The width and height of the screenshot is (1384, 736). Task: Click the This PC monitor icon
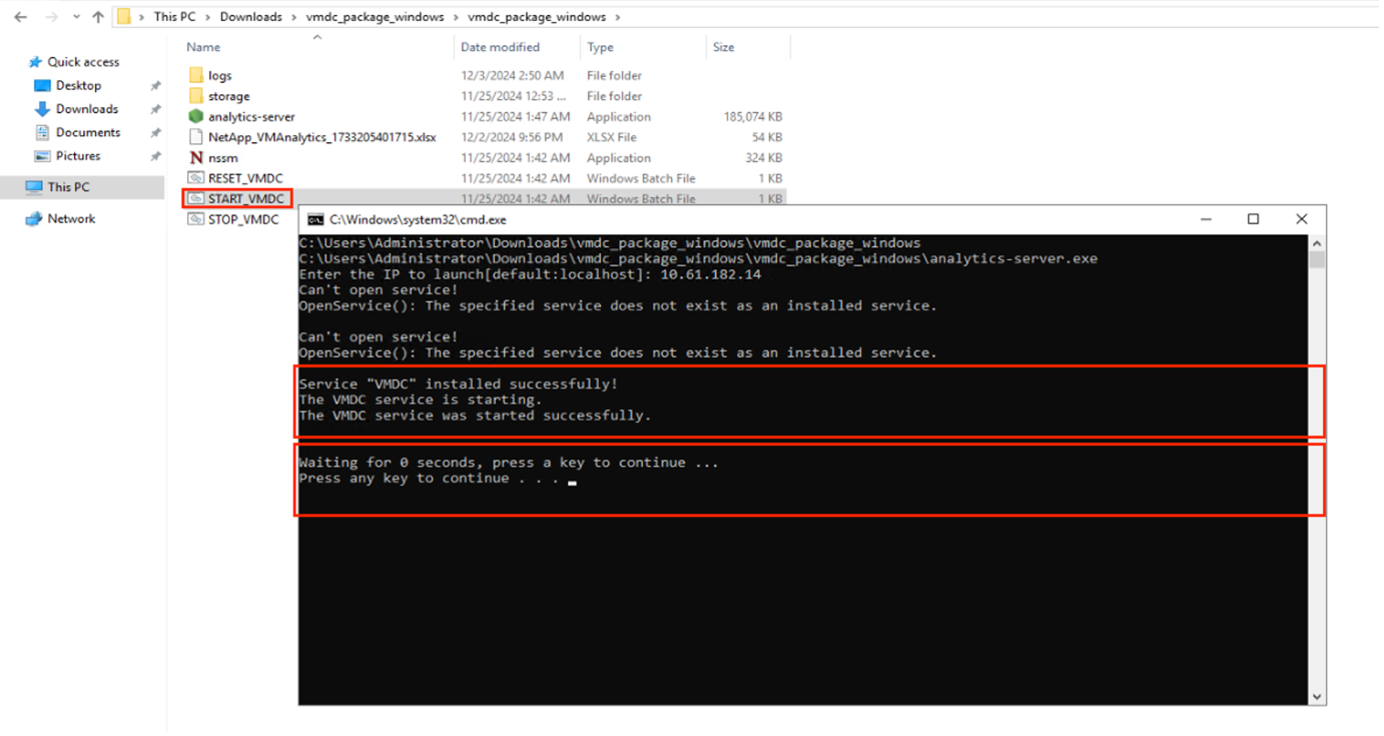[34, 187]
